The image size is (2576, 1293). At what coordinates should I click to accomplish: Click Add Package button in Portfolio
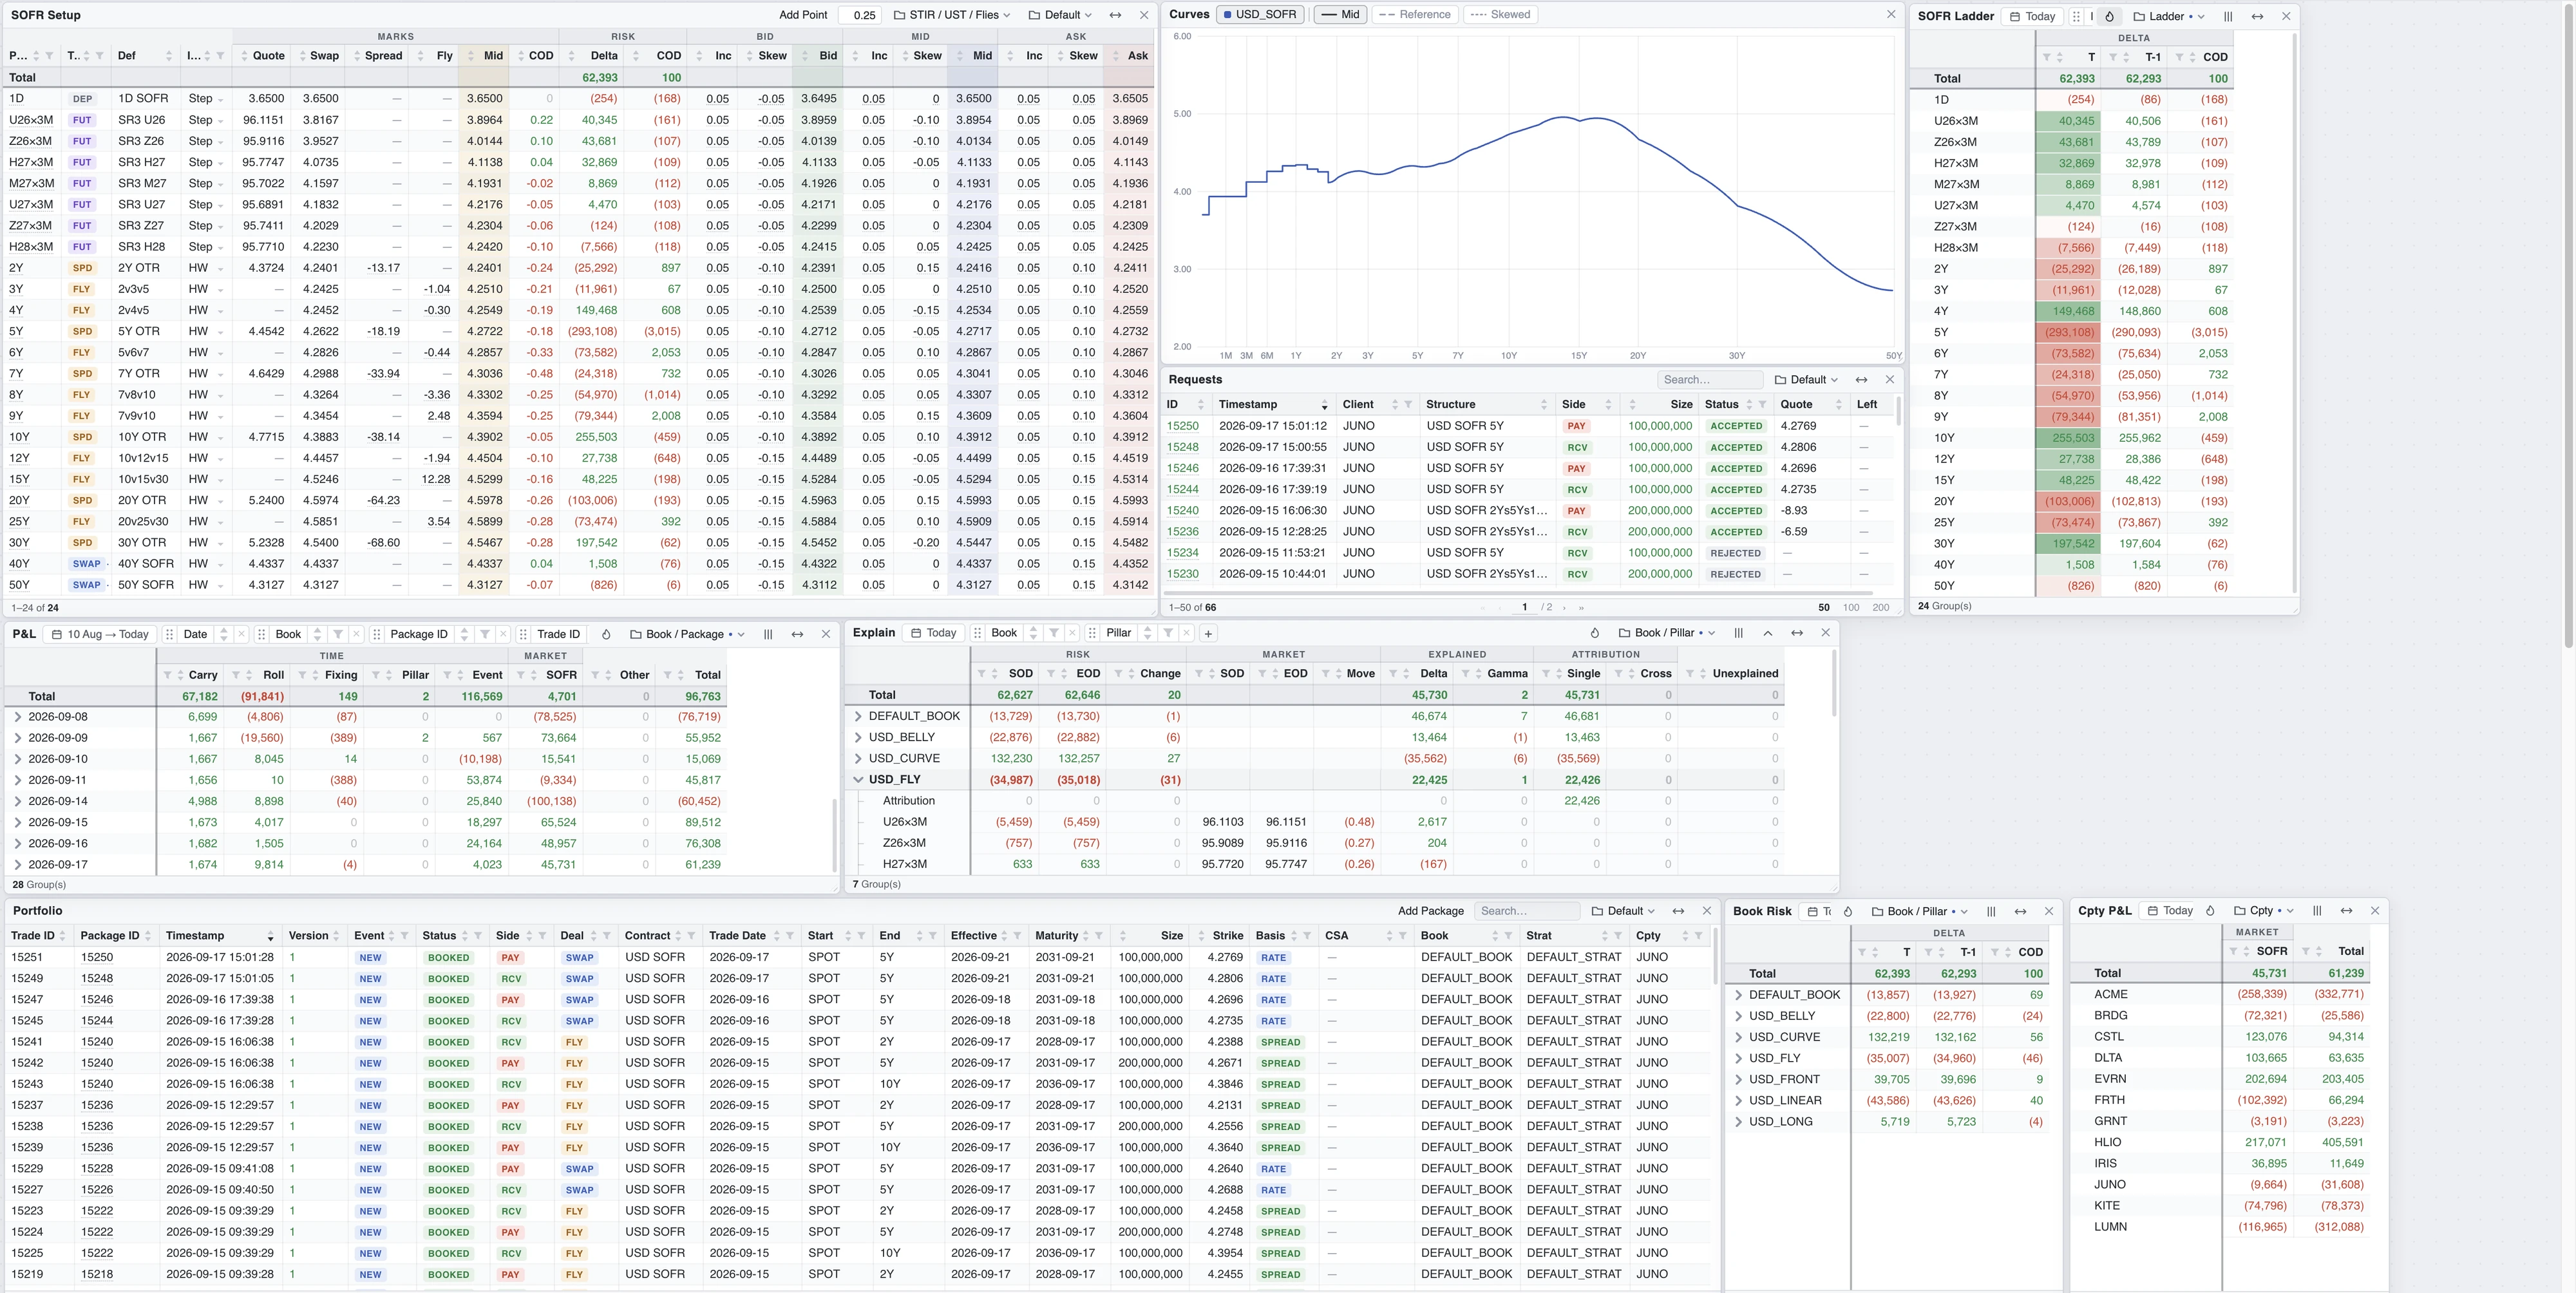[x=1430, y=911]
